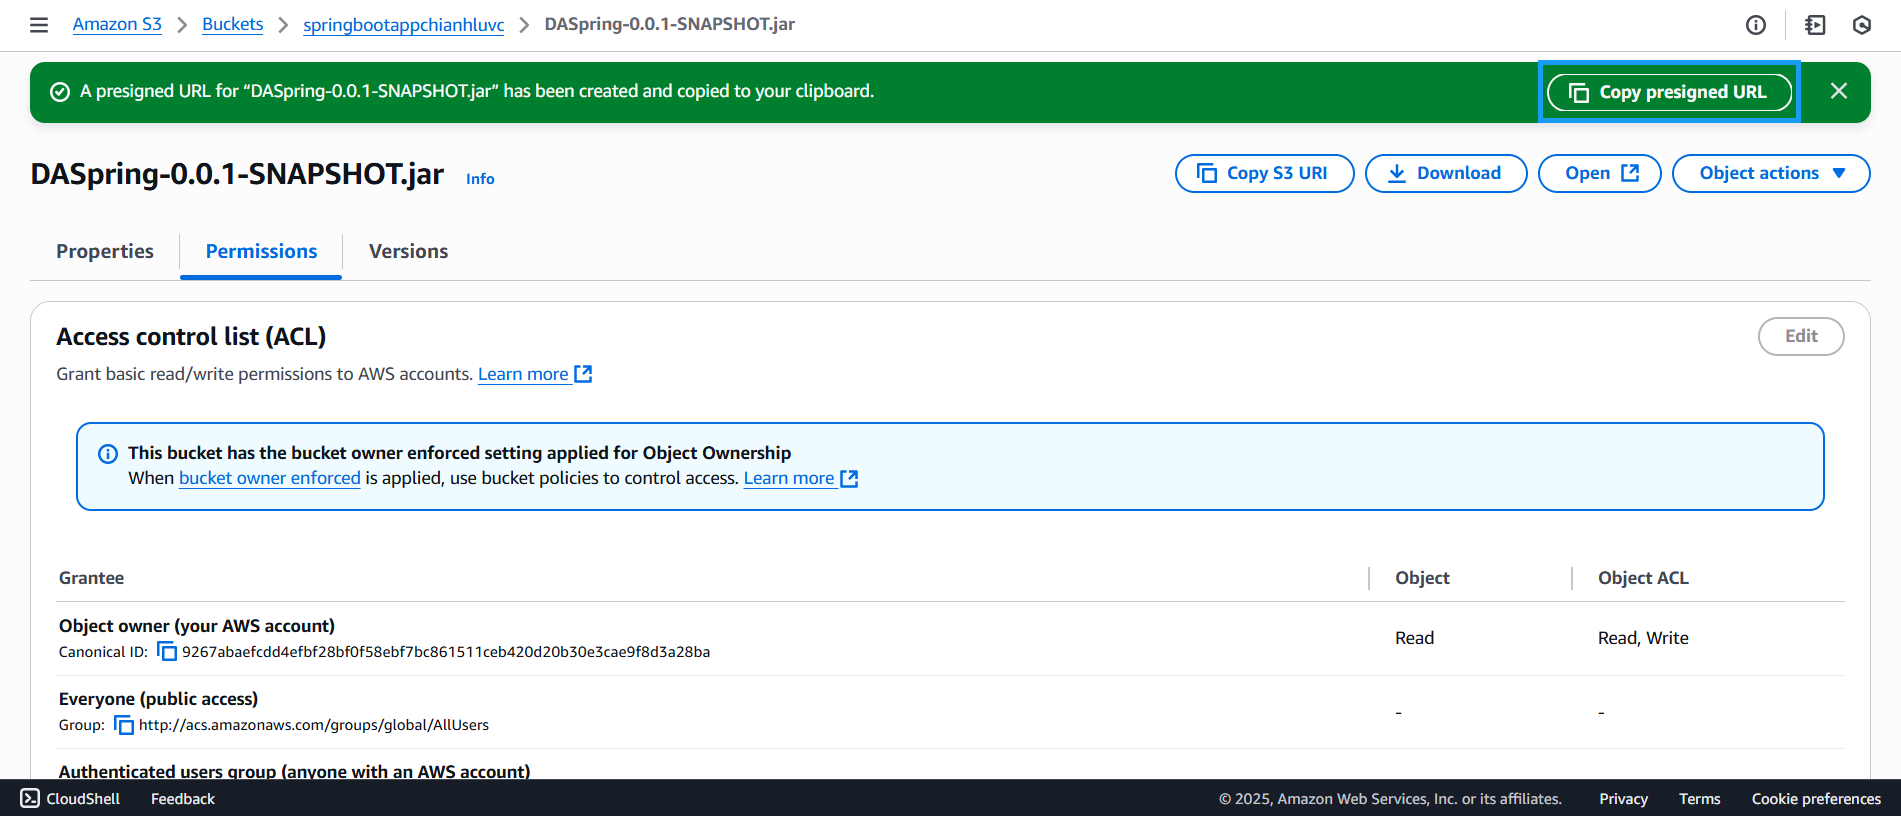The height and width of the screenshot is (816, 1901).
Task: Open the Terms link in footer
Action: 1699,798
